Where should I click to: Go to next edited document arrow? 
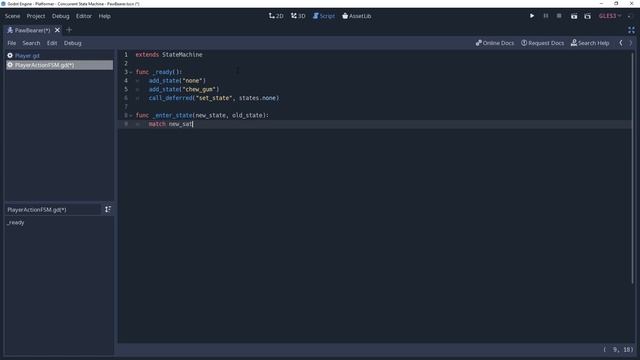(x=631, y=43)
